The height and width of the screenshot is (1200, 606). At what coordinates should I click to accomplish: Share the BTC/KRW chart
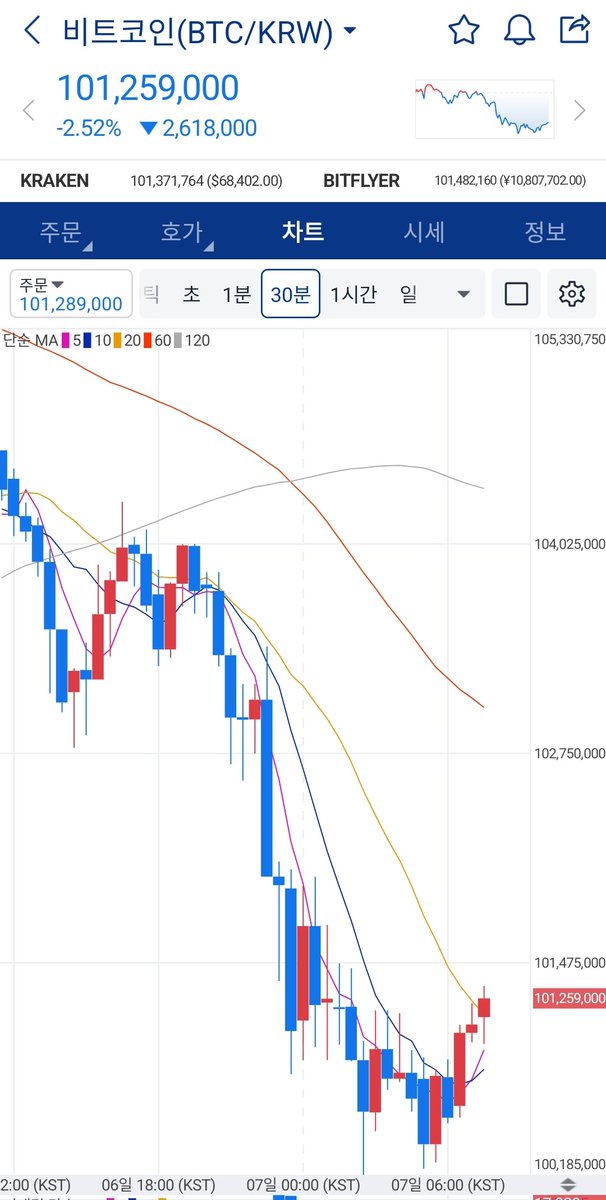coord(573,30)
